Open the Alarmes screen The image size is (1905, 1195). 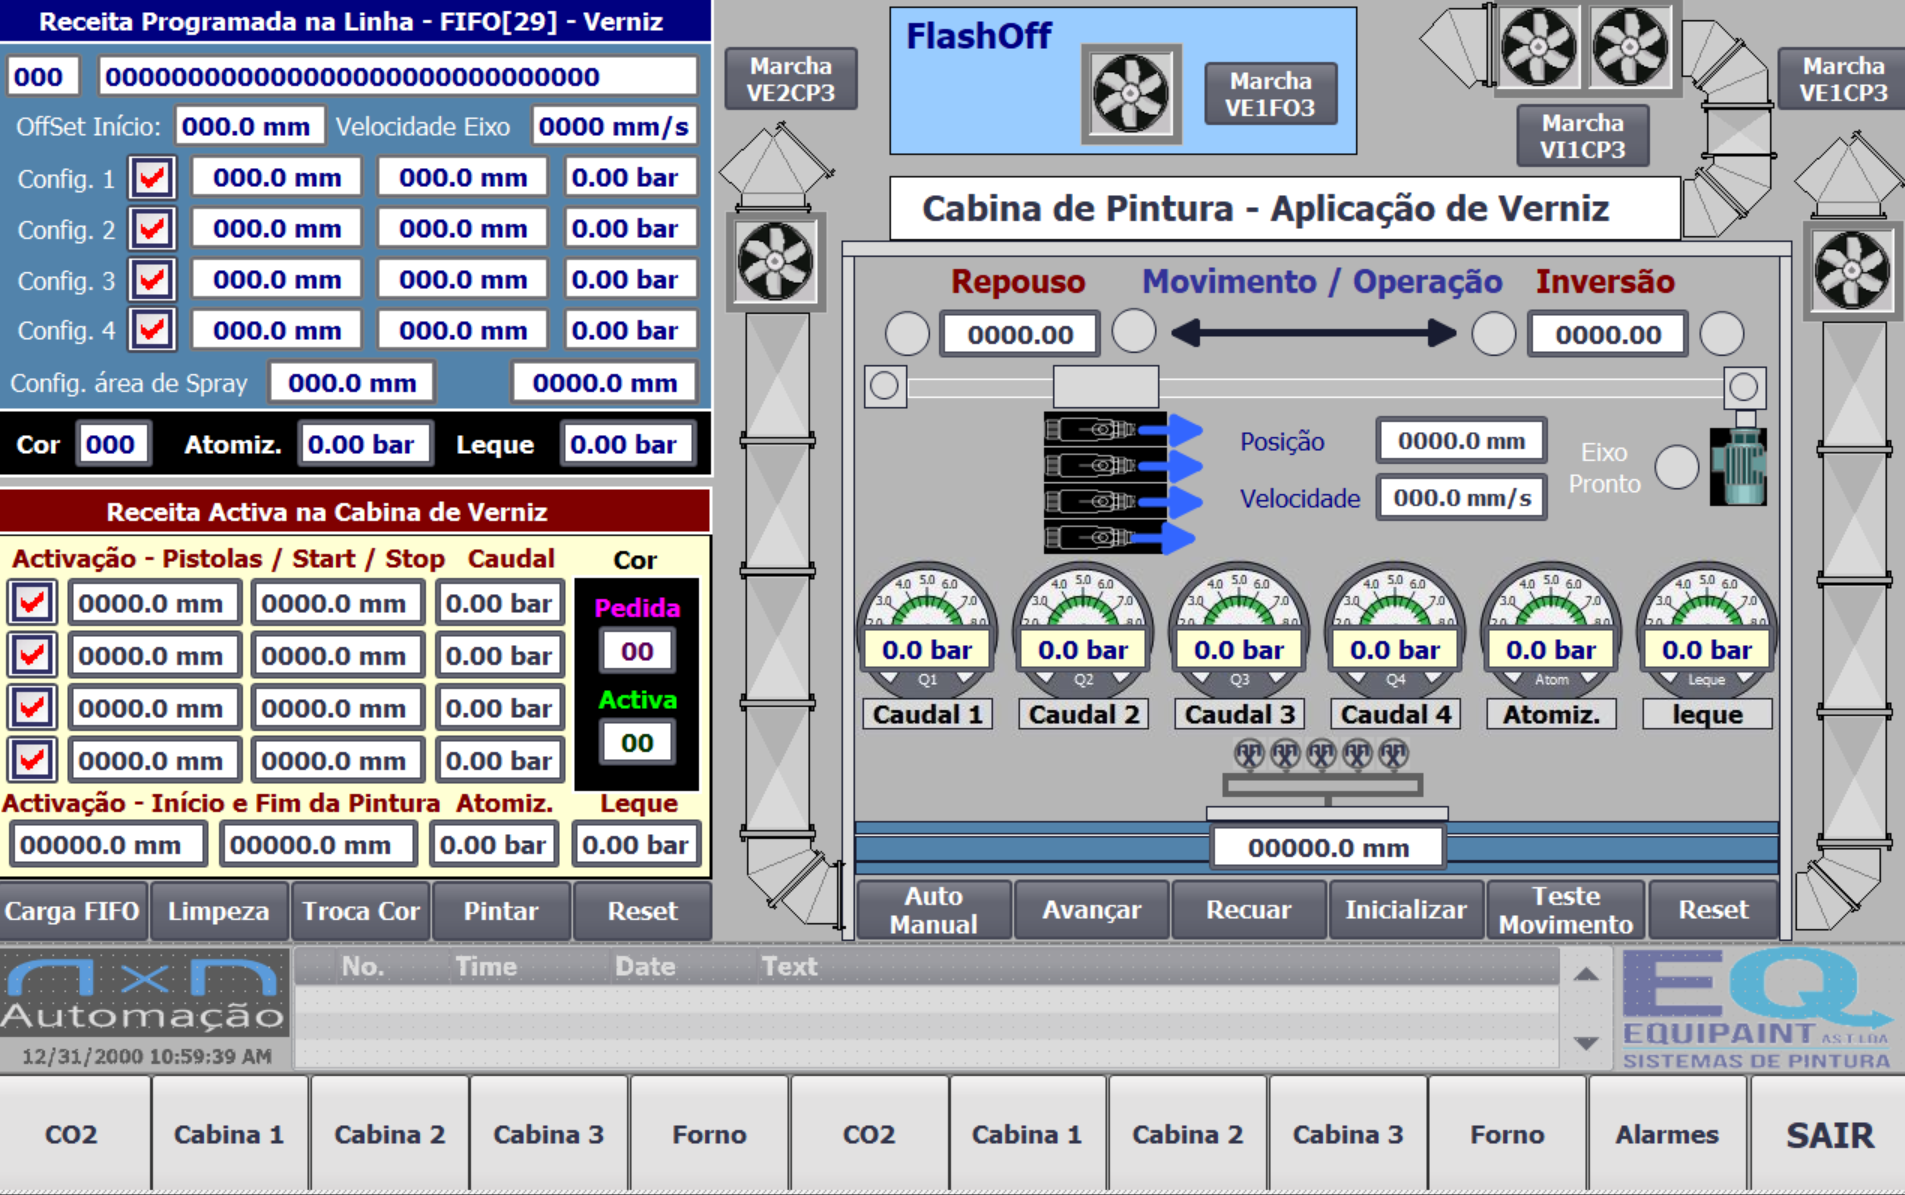point(1666,1134)
